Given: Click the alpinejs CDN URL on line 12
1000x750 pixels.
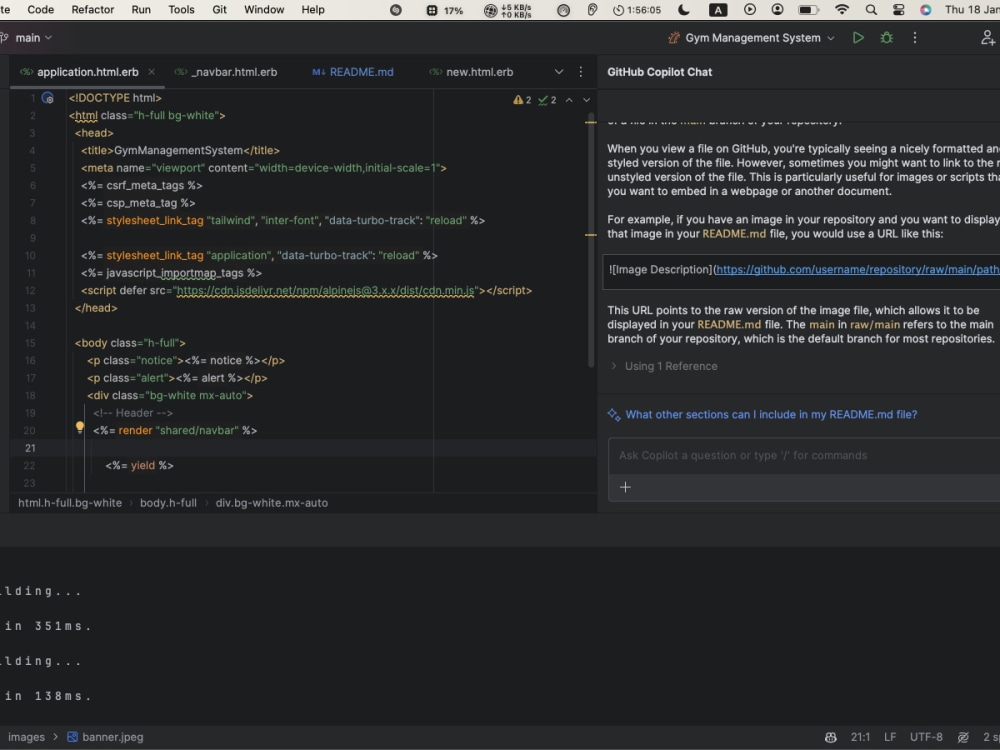Looking at the screenshot, I should tap(326, 291).
